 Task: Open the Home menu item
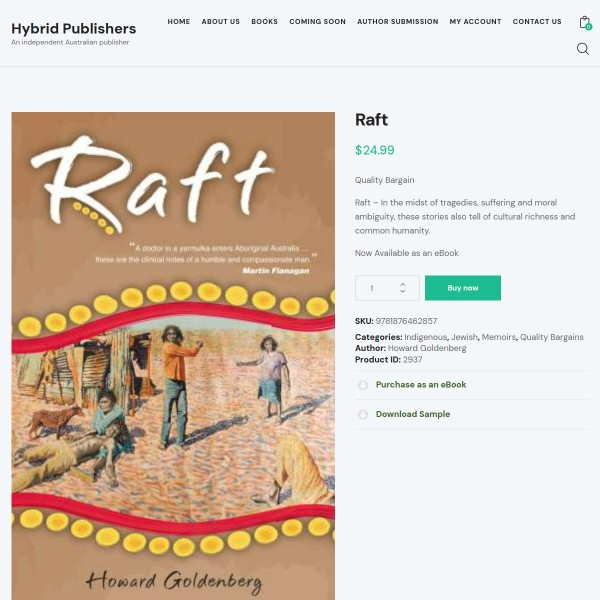pyautogui.click(x=179, y=22)
